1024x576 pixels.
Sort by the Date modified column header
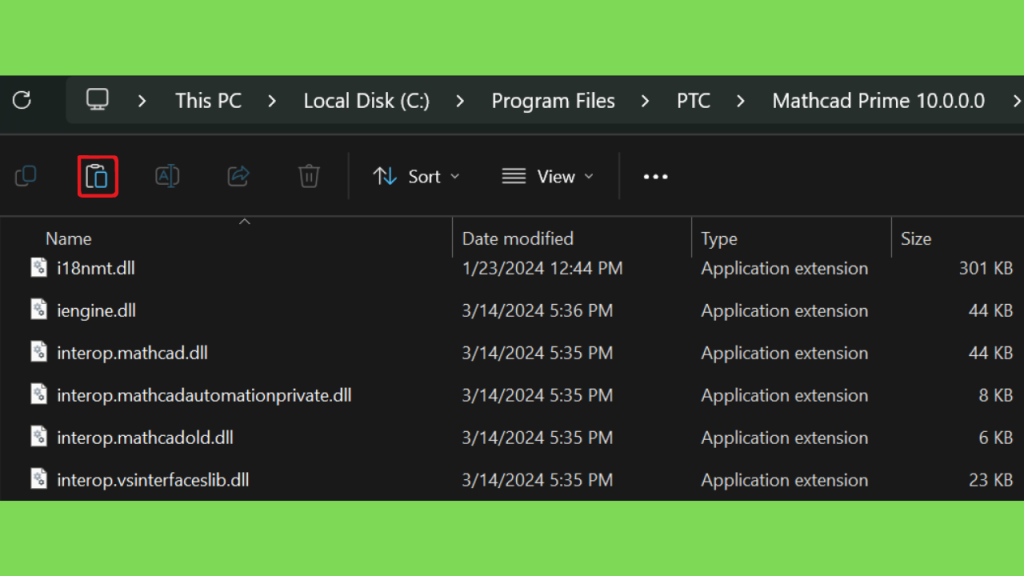[518, 238]
